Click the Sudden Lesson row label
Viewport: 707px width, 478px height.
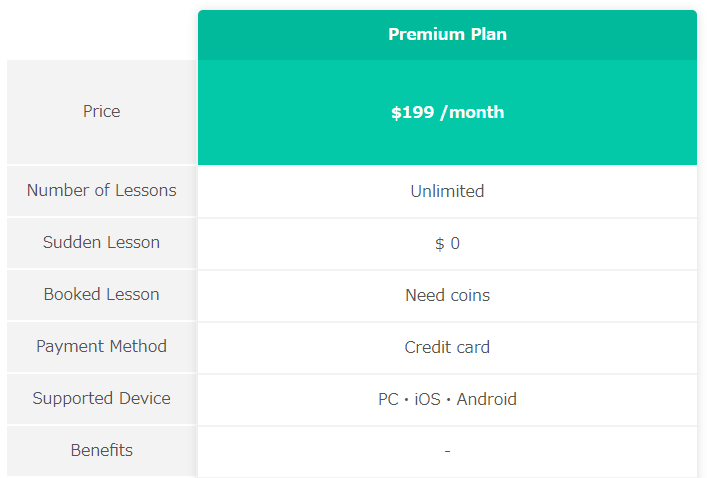point(101,243)
